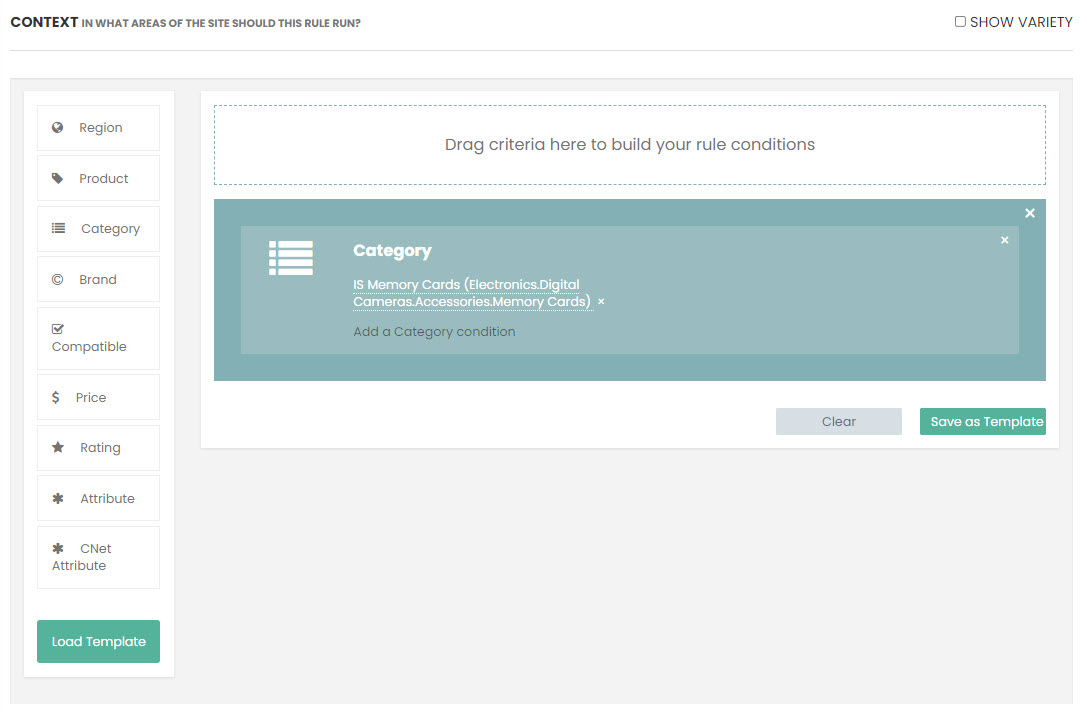Click the Load Template button
1087x712 pixels.
coord(98,641)
